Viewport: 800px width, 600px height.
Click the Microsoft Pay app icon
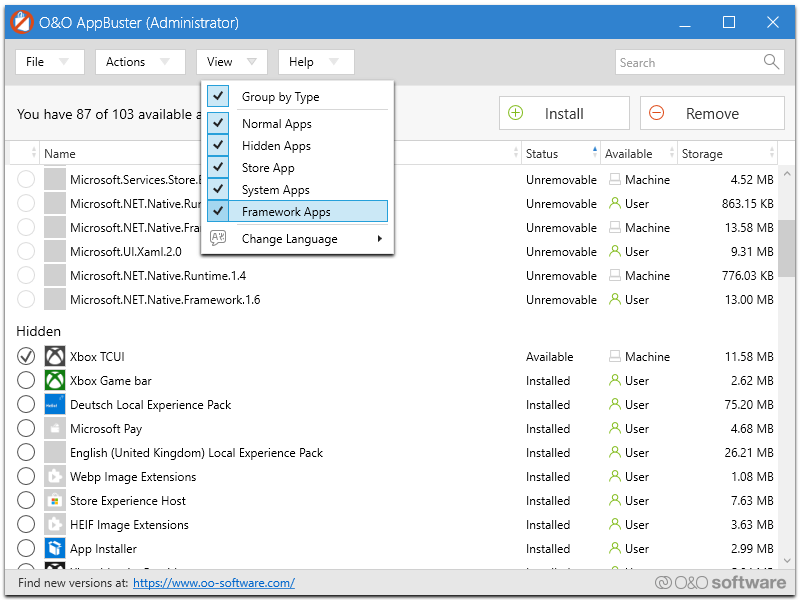[55, 428]
